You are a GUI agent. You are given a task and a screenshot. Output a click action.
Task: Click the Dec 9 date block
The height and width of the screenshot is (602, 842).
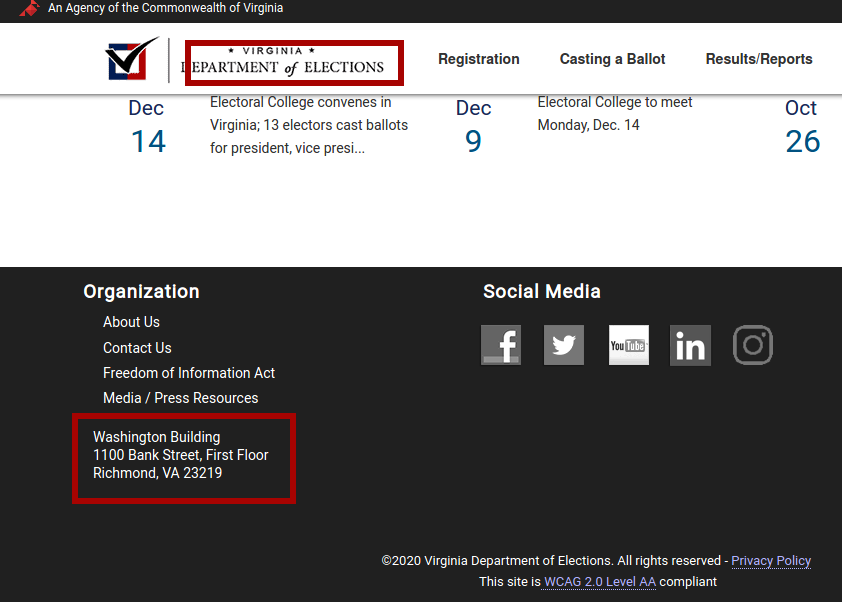click(x=473, y=127)
